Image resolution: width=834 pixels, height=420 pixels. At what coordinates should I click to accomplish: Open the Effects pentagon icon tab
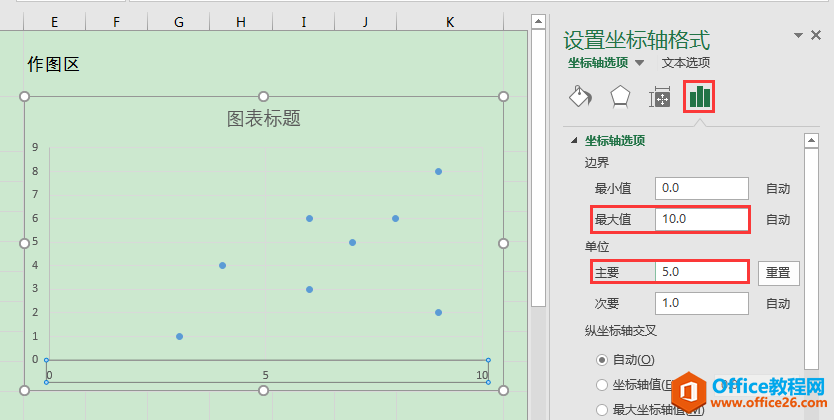pyautogui.click(x=620, y=96)
